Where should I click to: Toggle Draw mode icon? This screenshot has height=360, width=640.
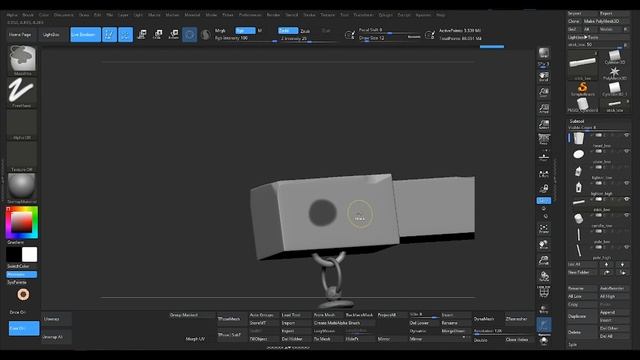[125, 35]
